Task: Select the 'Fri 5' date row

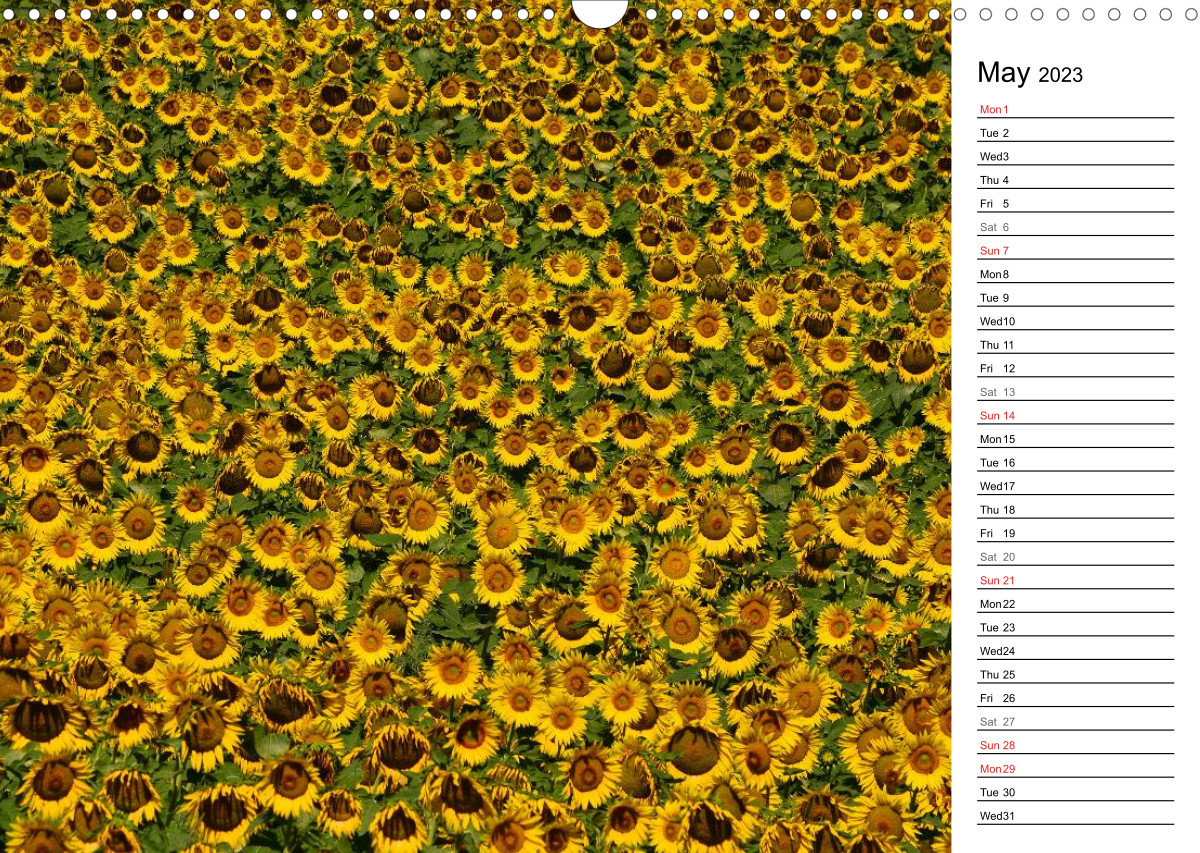Action: tap(1075, 201)
